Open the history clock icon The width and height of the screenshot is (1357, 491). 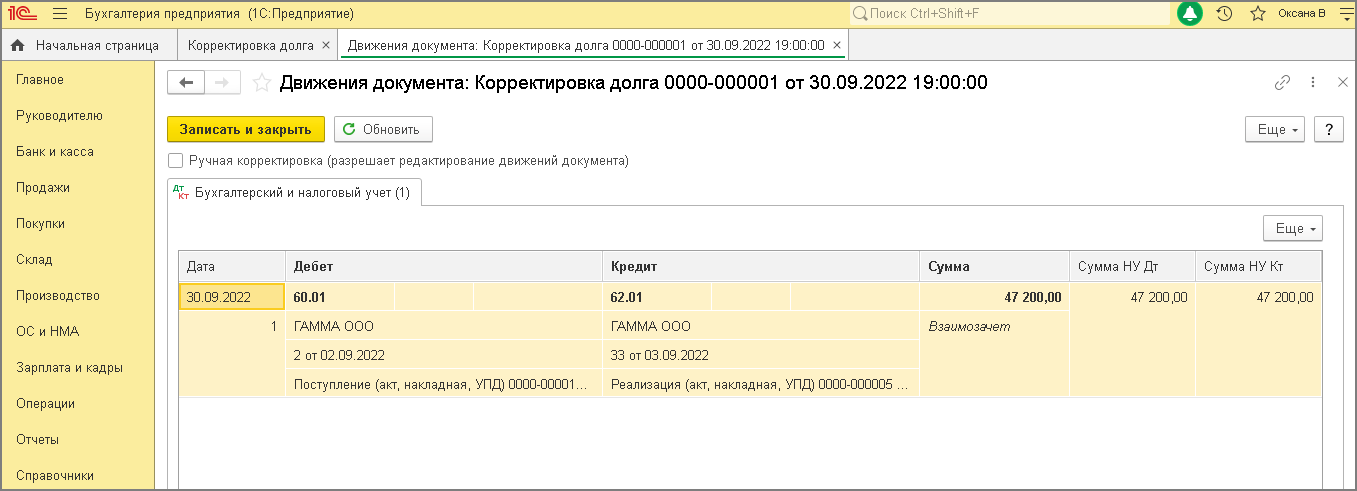click(x=1224, y=14)
